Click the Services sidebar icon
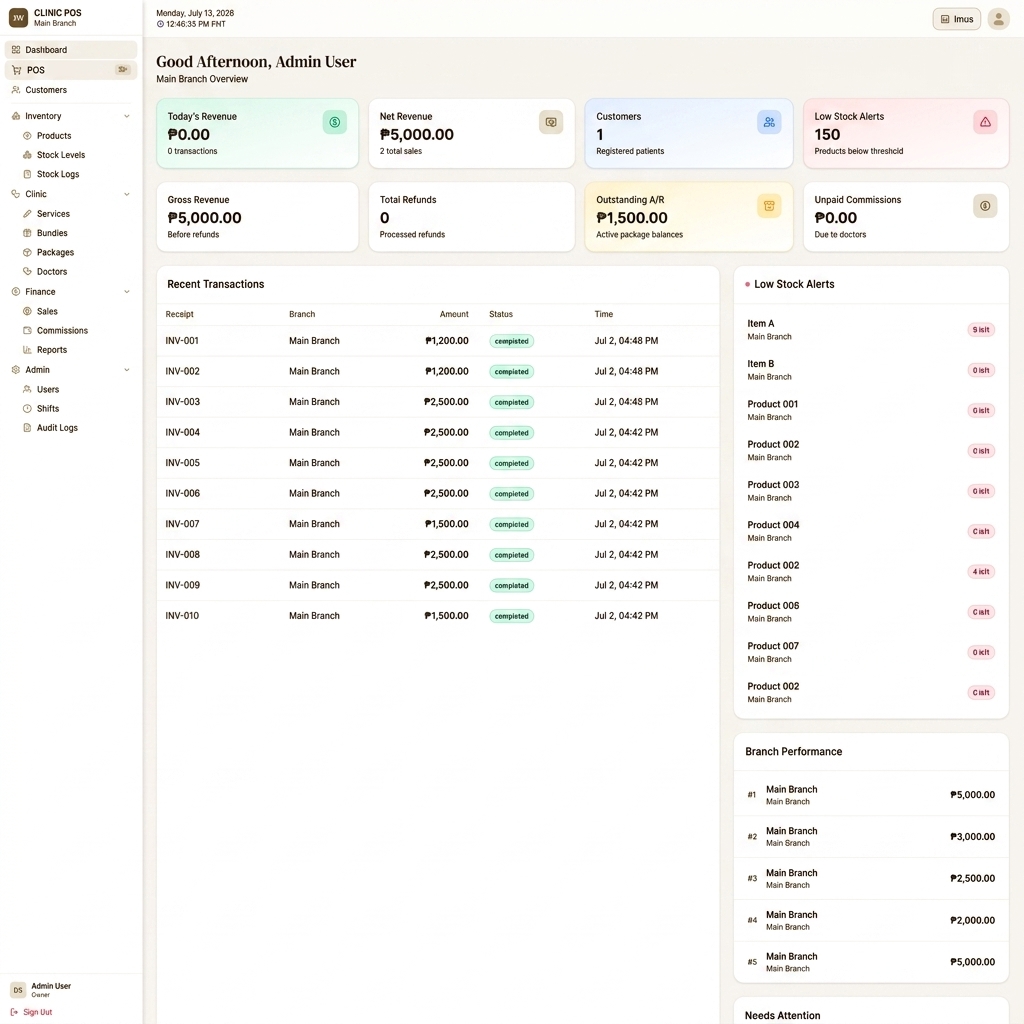This screenshot has height=1024, width=1024. 27,214
